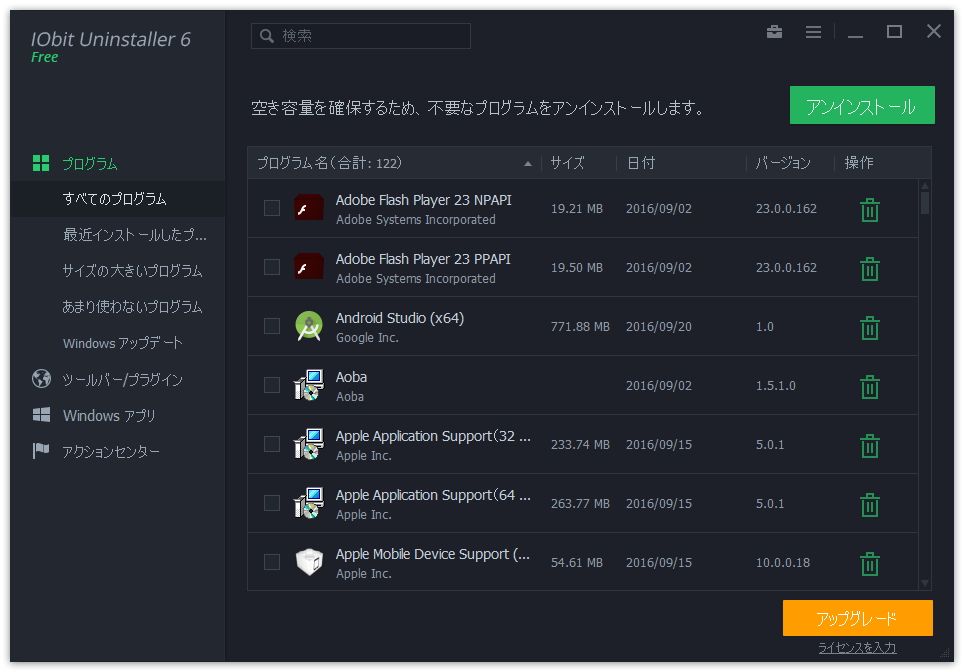Click the Android Studio app icon
This screenshot has height=672, width=964.
click(x=309, y=326)
